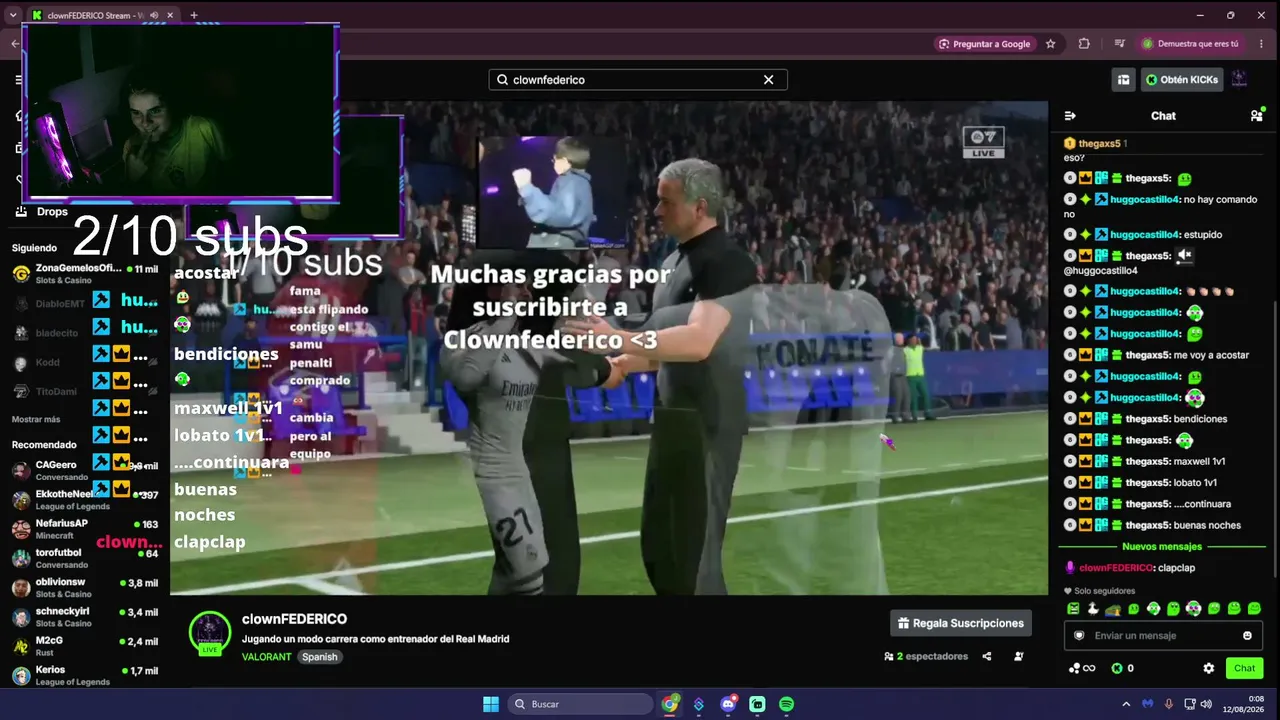Open Streamlabs icon in taskbar
The image size is (1280, 720).
click(x=757, y=704)
